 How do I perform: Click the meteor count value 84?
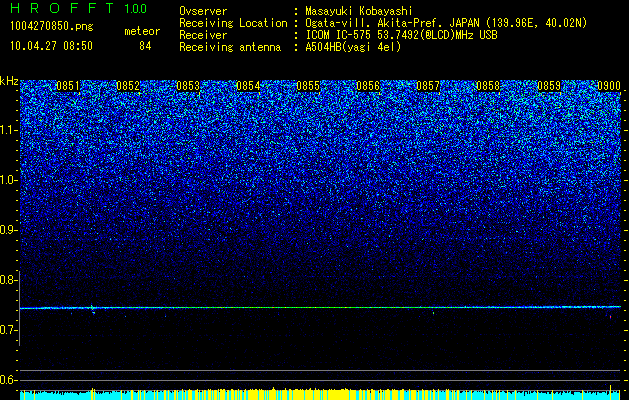pos(145,46)
